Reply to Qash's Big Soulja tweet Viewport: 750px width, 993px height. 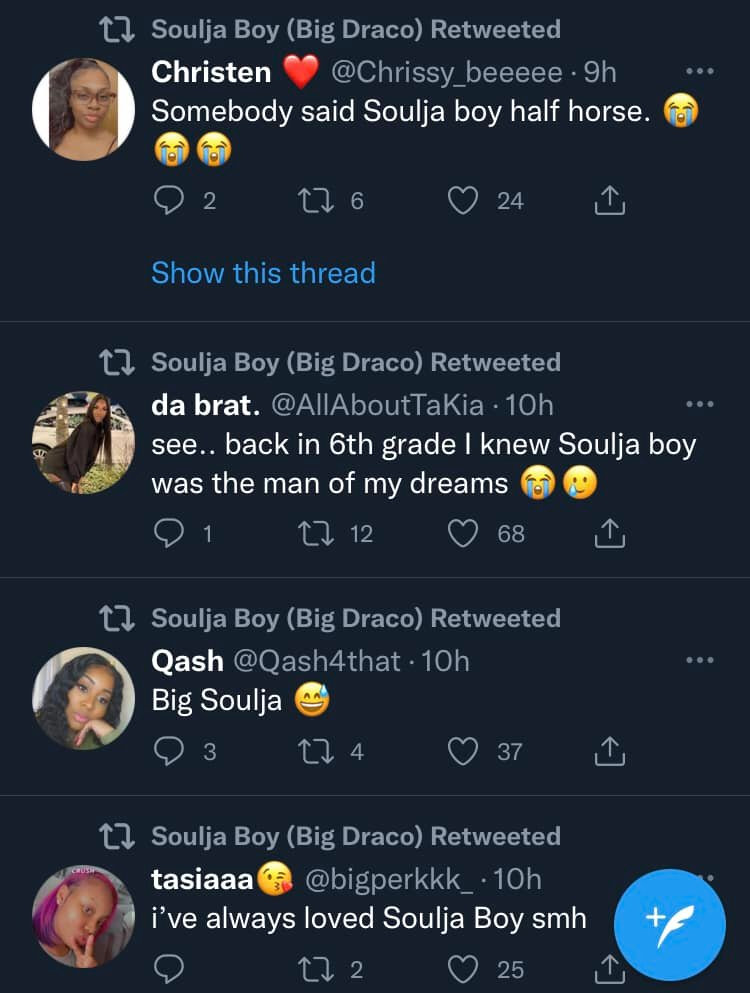[166, 751]
